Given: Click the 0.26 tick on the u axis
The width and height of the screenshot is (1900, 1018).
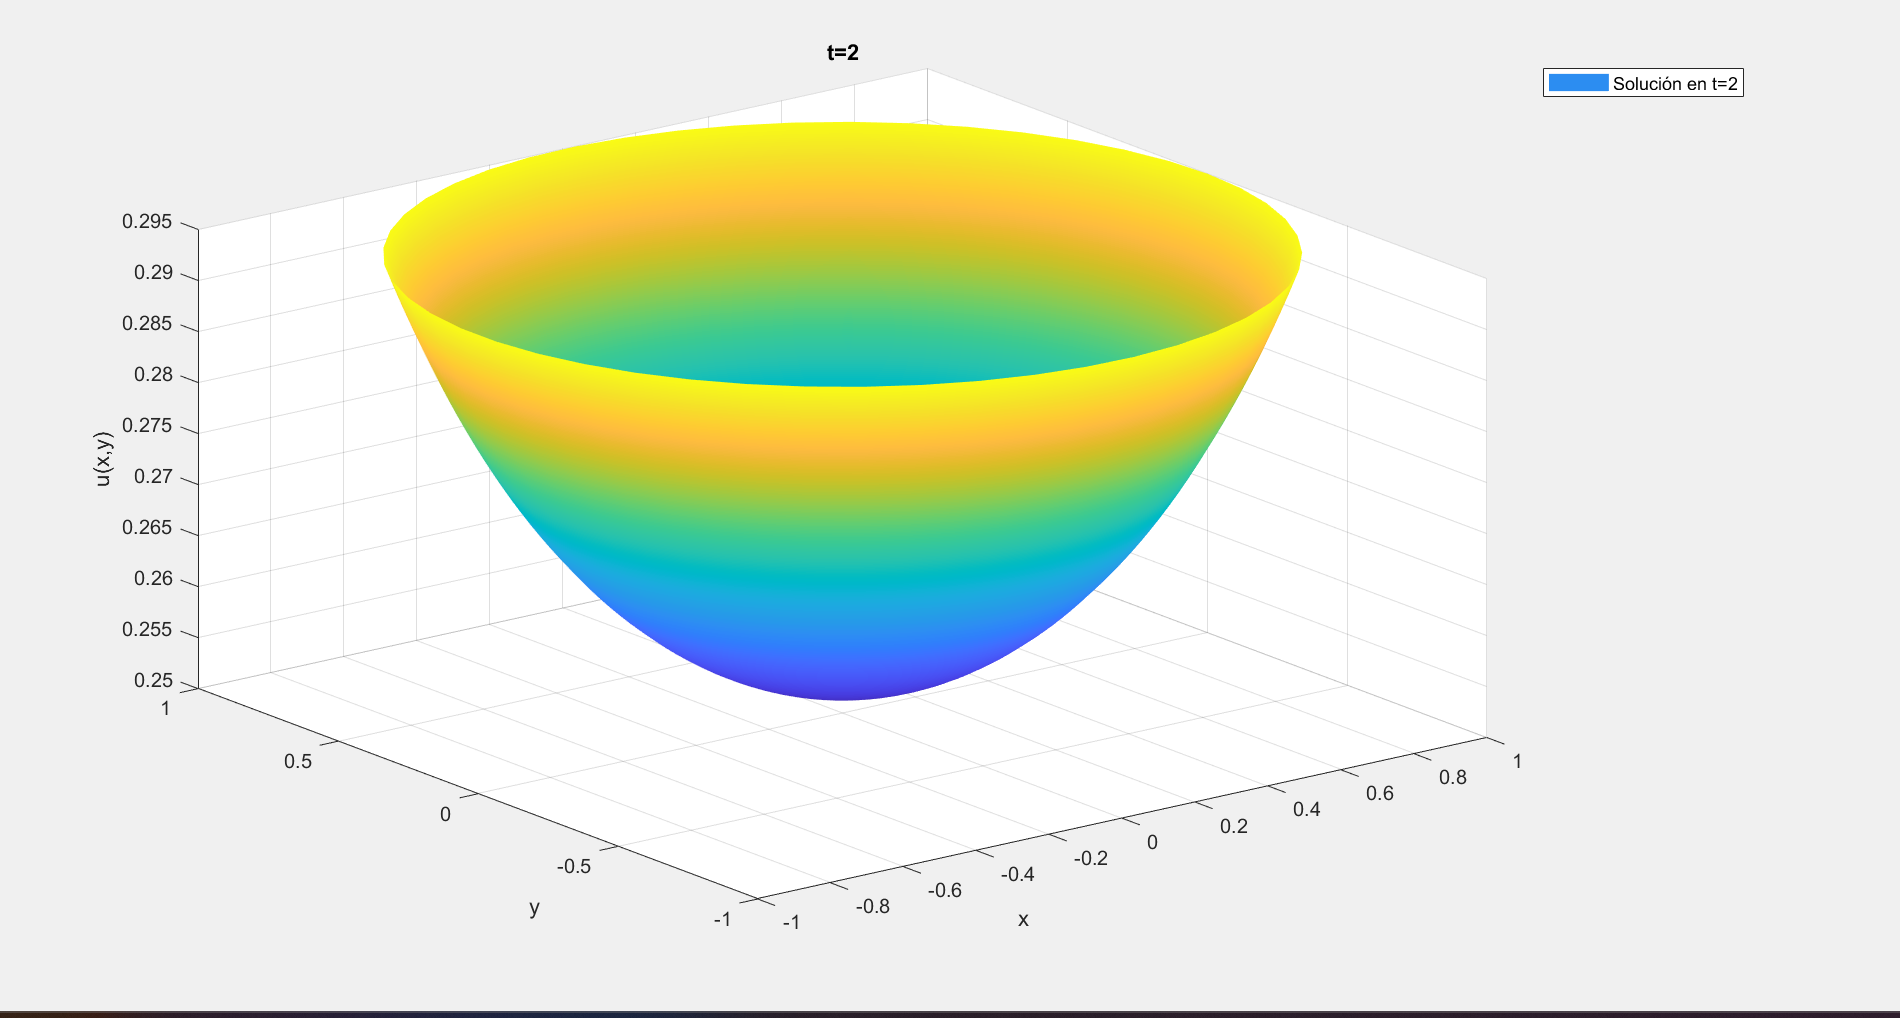Looking at the screenshot, I should pos(153,579).
